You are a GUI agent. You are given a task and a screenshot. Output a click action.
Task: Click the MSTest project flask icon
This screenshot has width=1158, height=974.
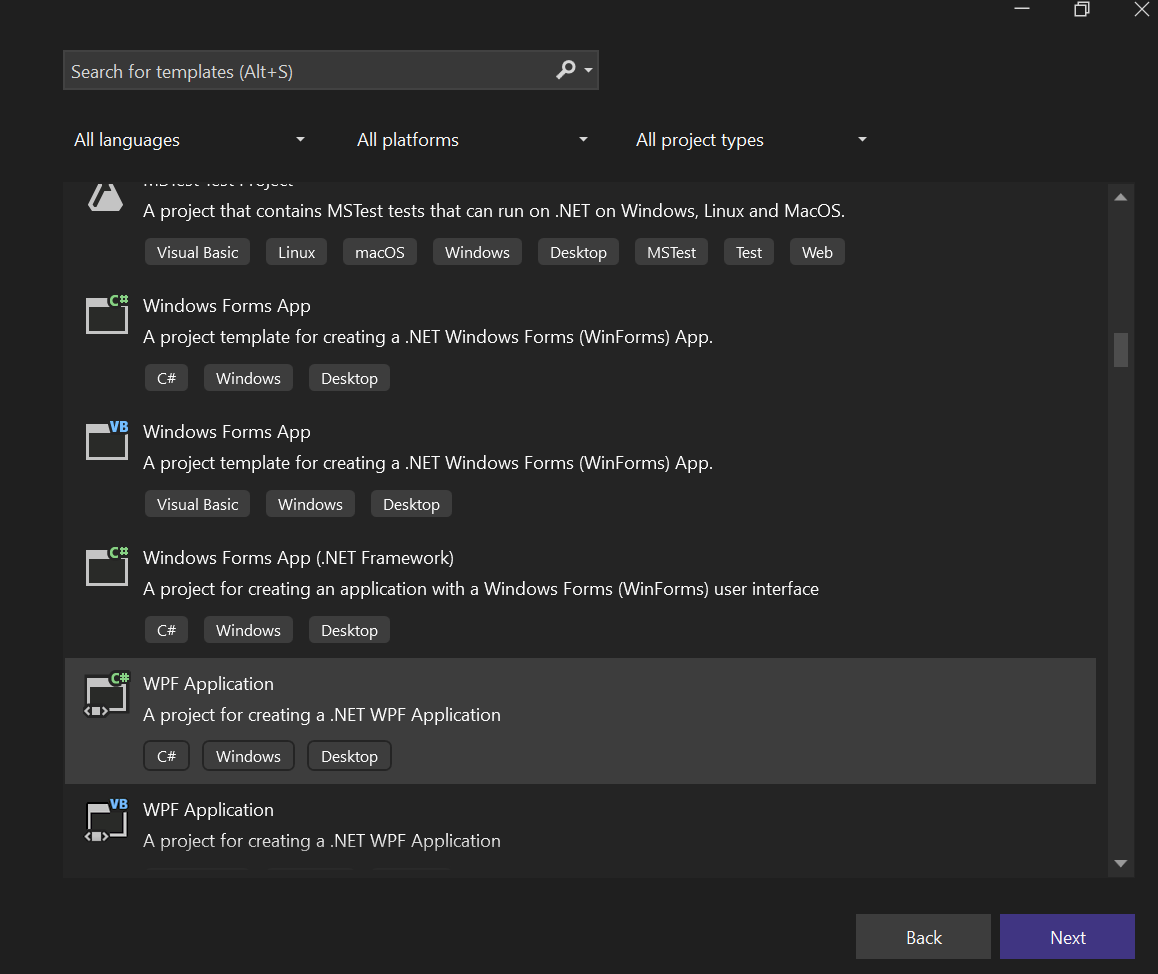pos(106,197)
